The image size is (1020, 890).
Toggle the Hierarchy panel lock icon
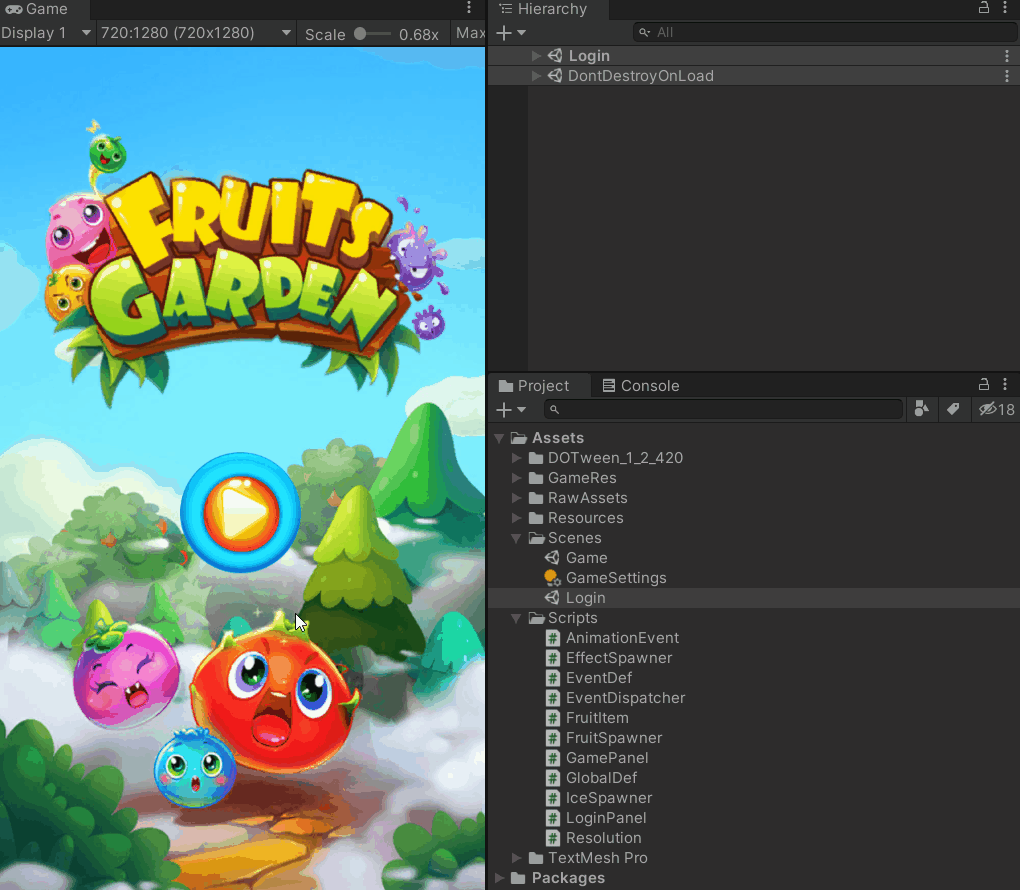coord(984,8)
